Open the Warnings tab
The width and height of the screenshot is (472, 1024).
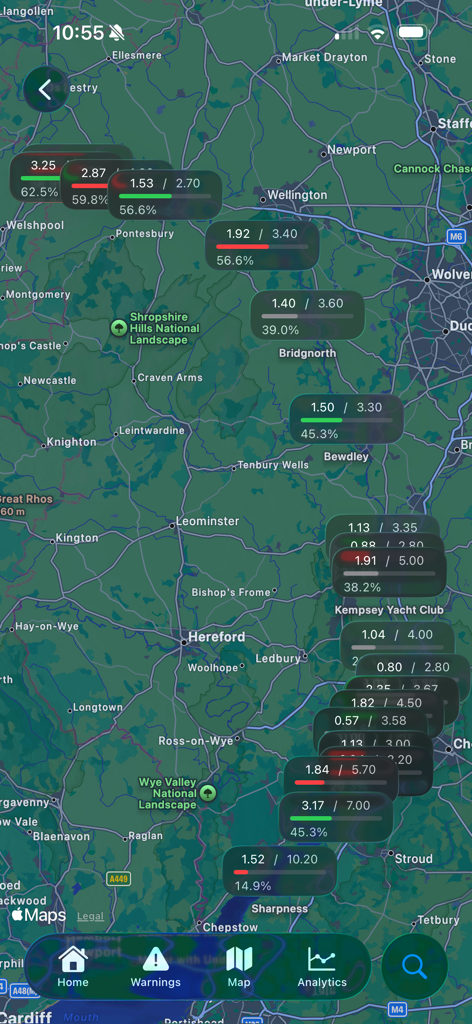click(x=155, y=967)
